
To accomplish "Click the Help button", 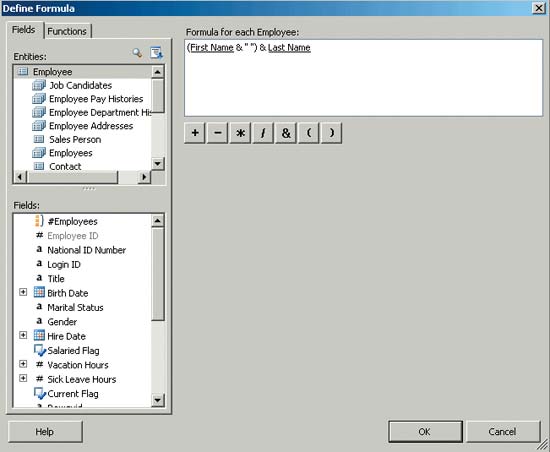I will 45,432.
